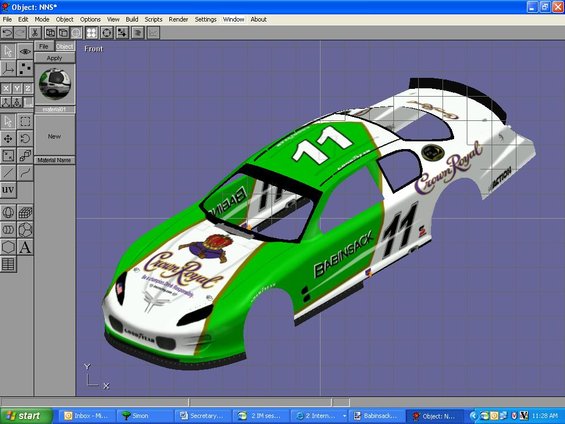The height and width of the screenshot is (424, 565).
Task: Choose the Point edit mode with dots
Action: pyautogui.click(x=25, y=68)
